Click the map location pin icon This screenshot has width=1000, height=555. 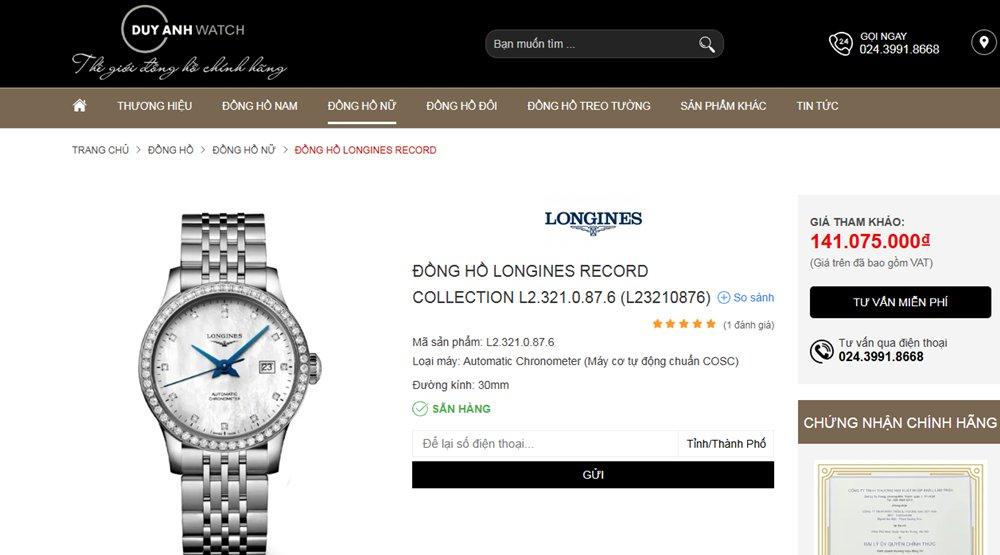point(983,43)
